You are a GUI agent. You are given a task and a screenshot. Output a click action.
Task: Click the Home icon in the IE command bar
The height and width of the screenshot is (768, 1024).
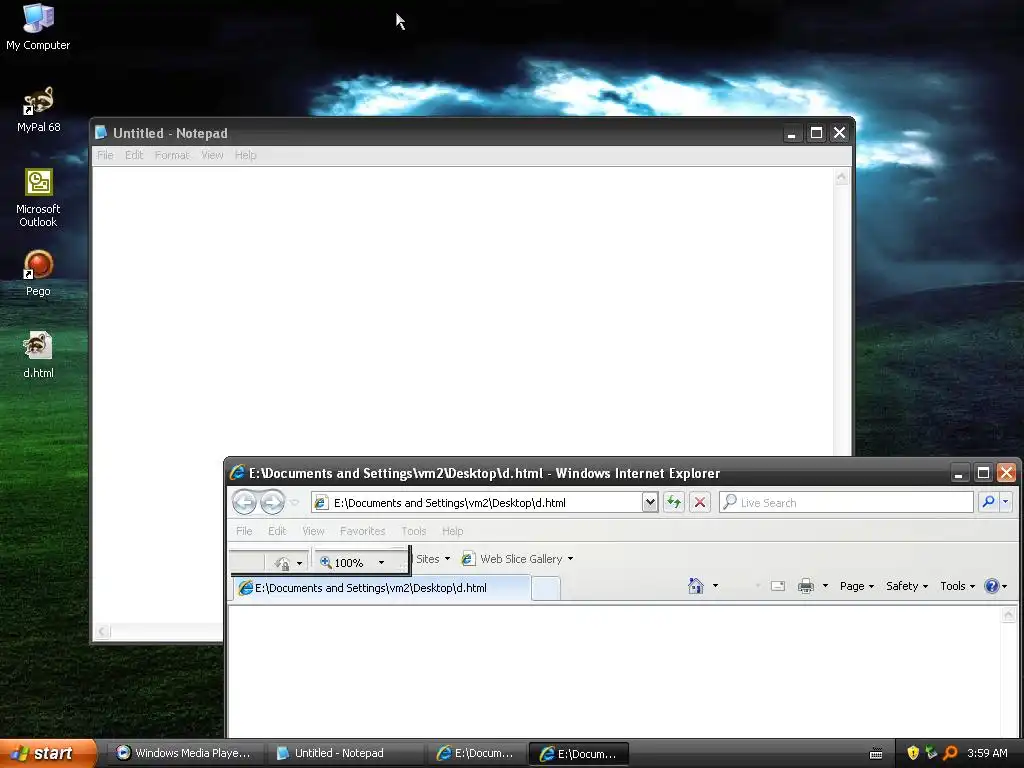pos(696,586)
